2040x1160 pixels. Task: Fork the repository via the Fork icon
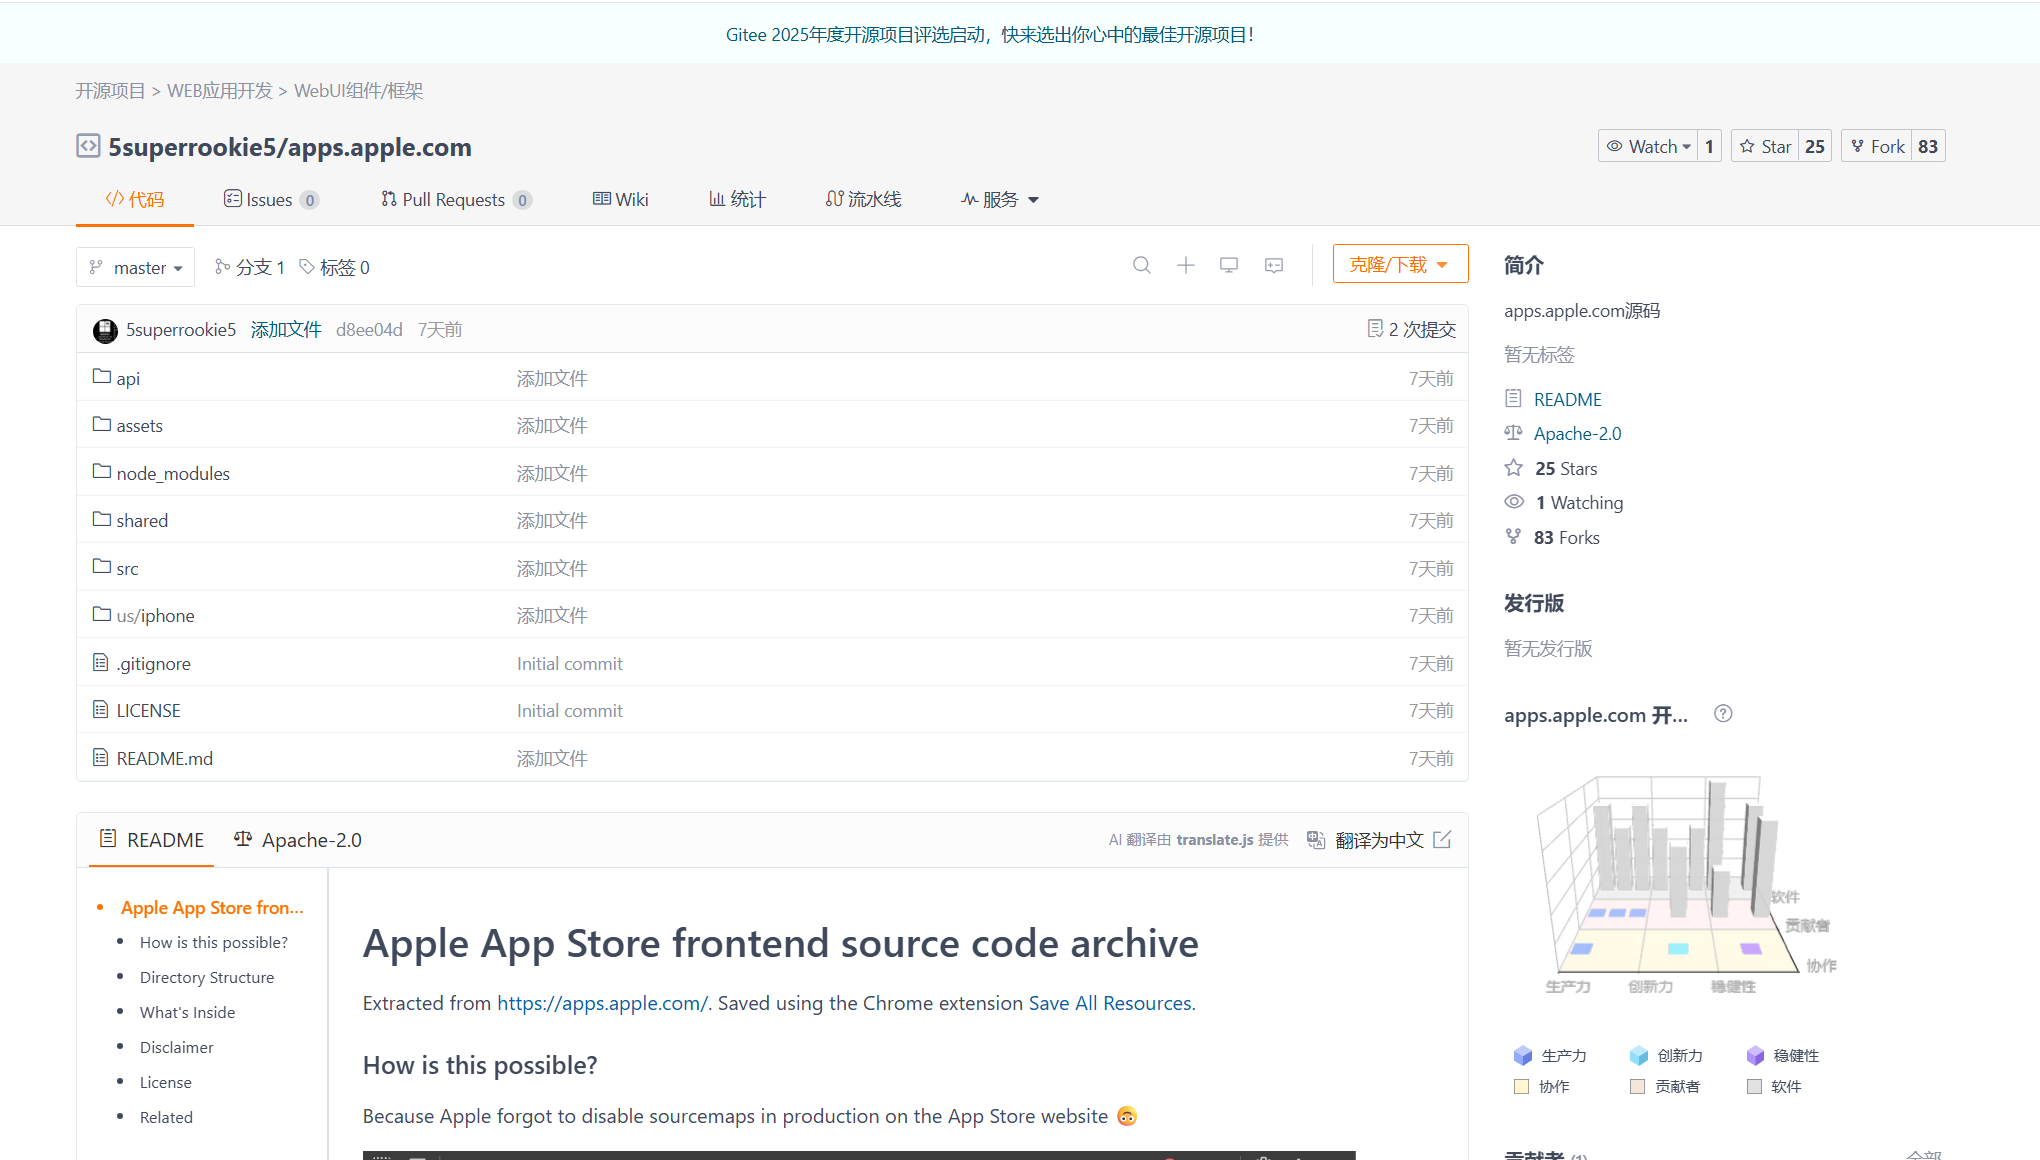click(1858, 145)
